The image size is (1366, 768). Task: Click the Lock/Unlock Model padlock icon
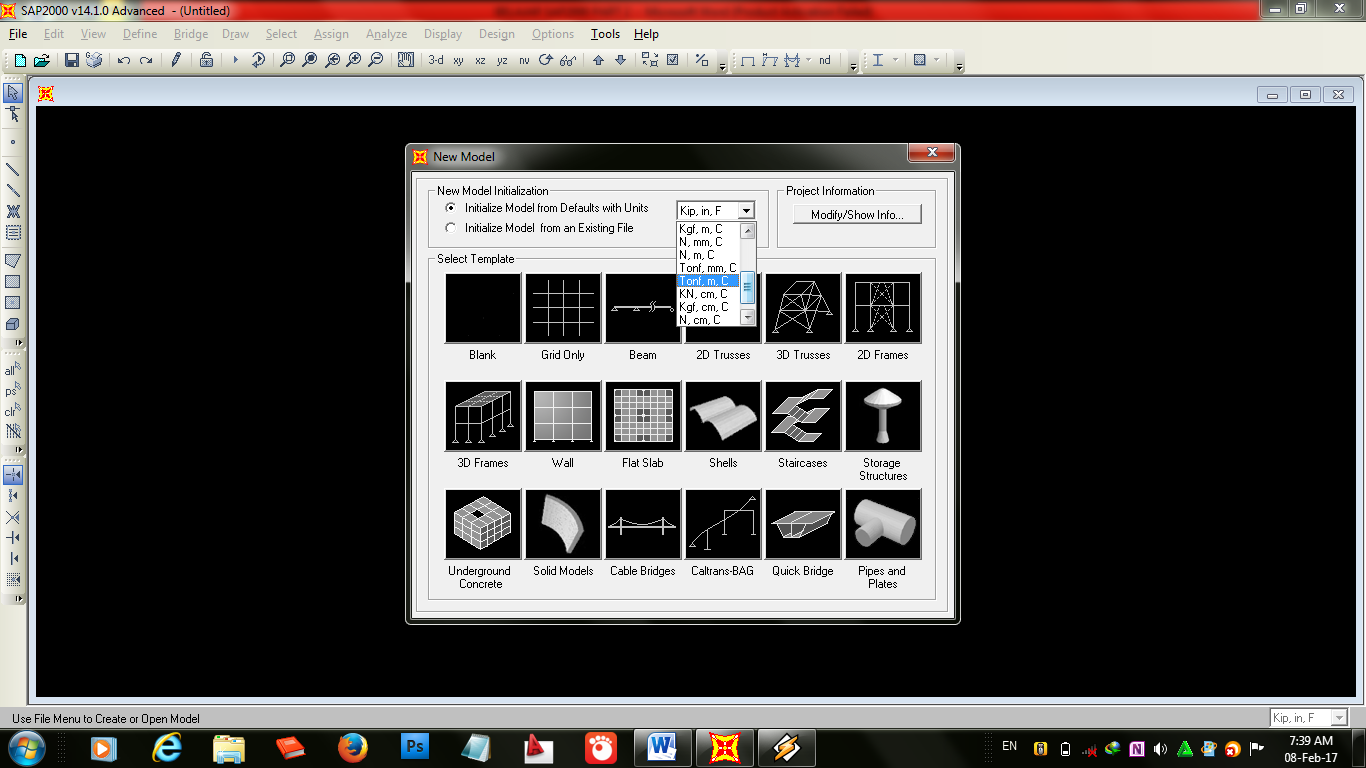tap(206, 60)
